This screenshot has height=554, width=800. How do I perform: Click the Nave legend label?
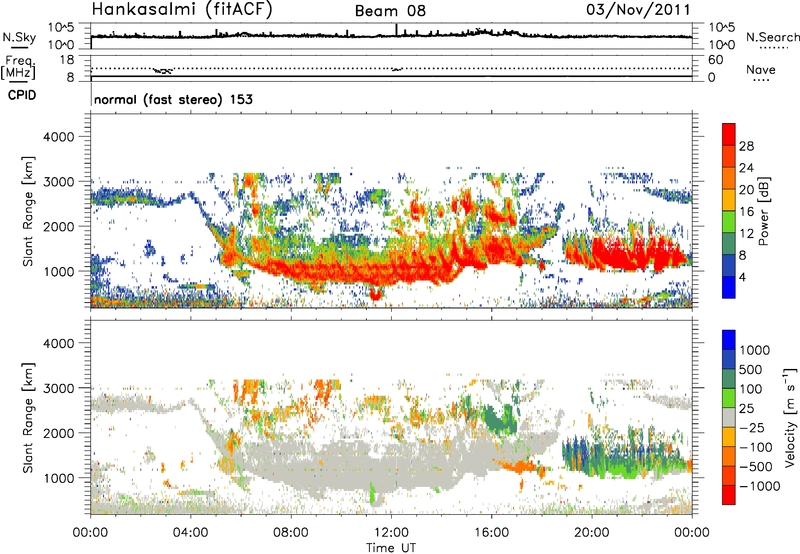(x=761, y=69)
